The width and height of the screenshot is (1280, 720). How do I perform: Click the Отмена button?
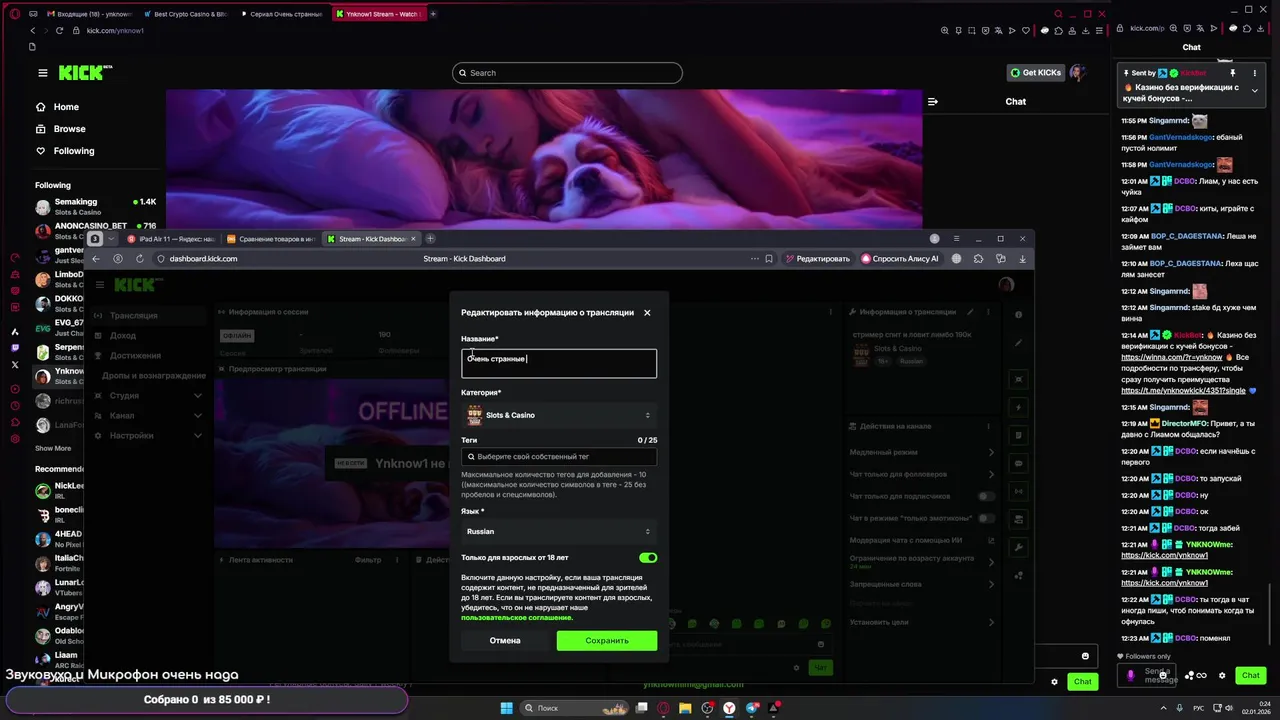[x=505, y=640]
